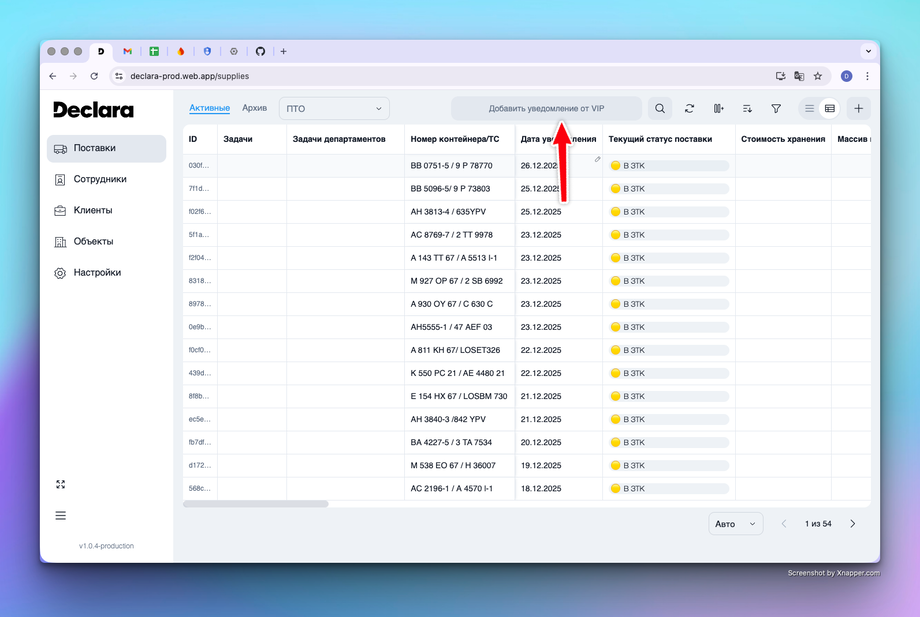
Task: Click the horizontal table scrollbar
Action: click(x=256, y=504)
